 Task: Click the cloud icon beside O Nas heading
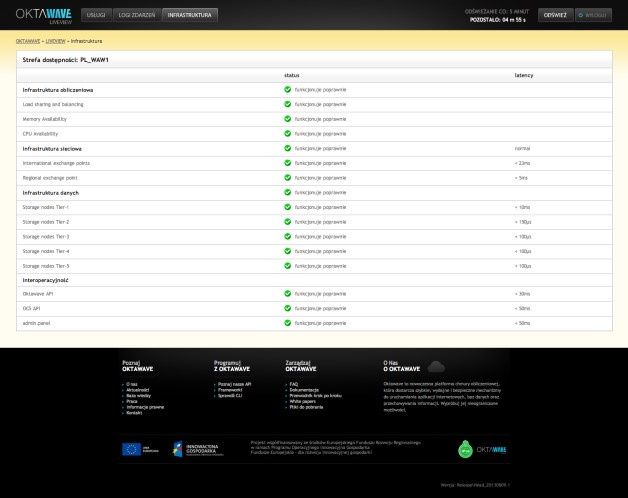point(436,366)
